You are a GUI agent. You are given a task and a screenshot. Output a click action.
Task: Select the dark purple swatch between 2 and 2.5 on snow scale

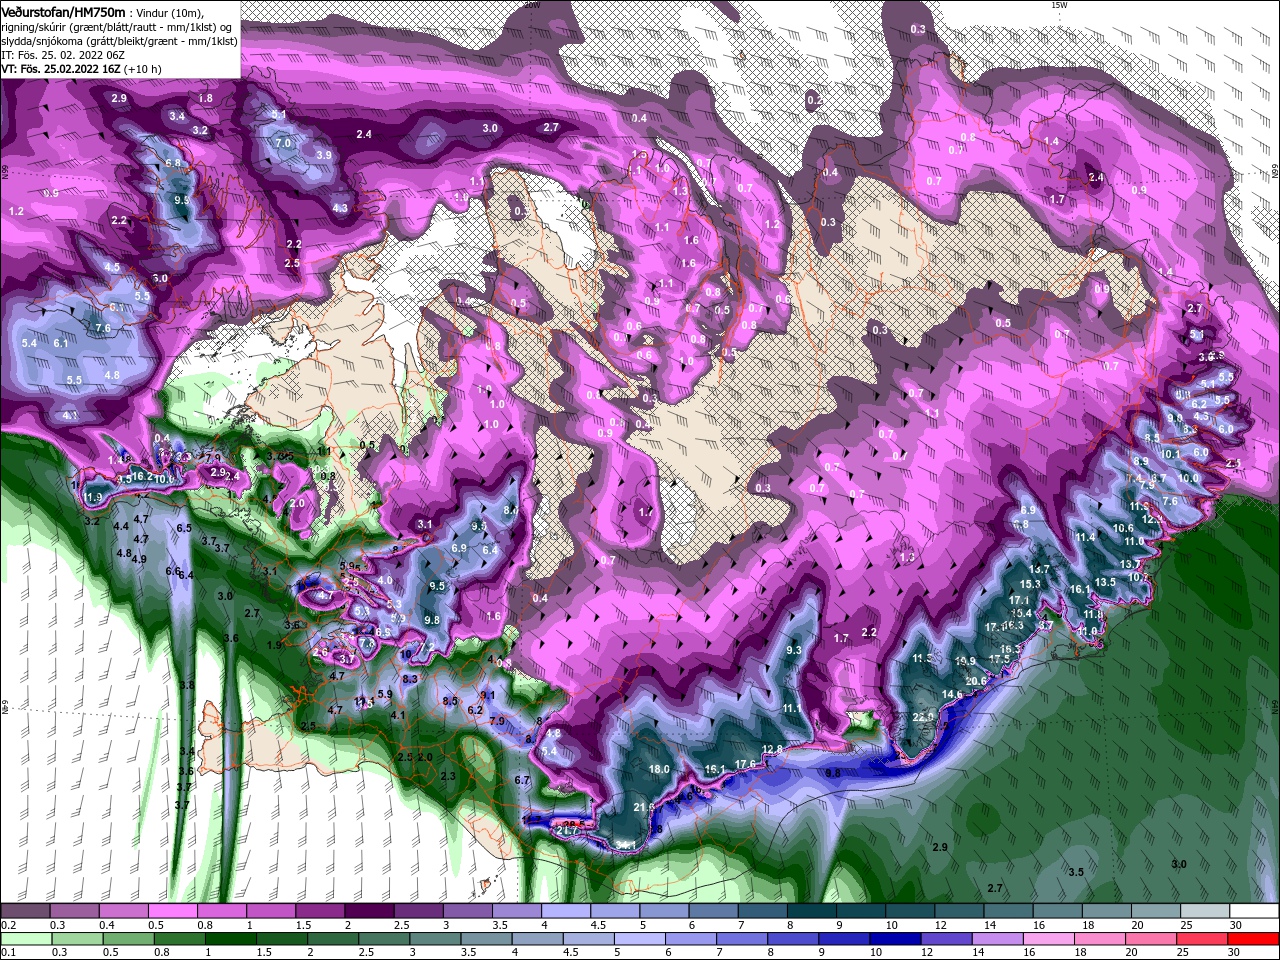[369, 911]
